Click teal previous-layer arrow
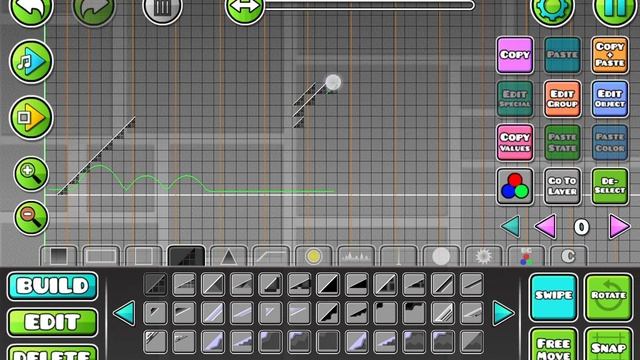Image resolution: width=640 pixels, height=360 pixels. pos(511,226)
